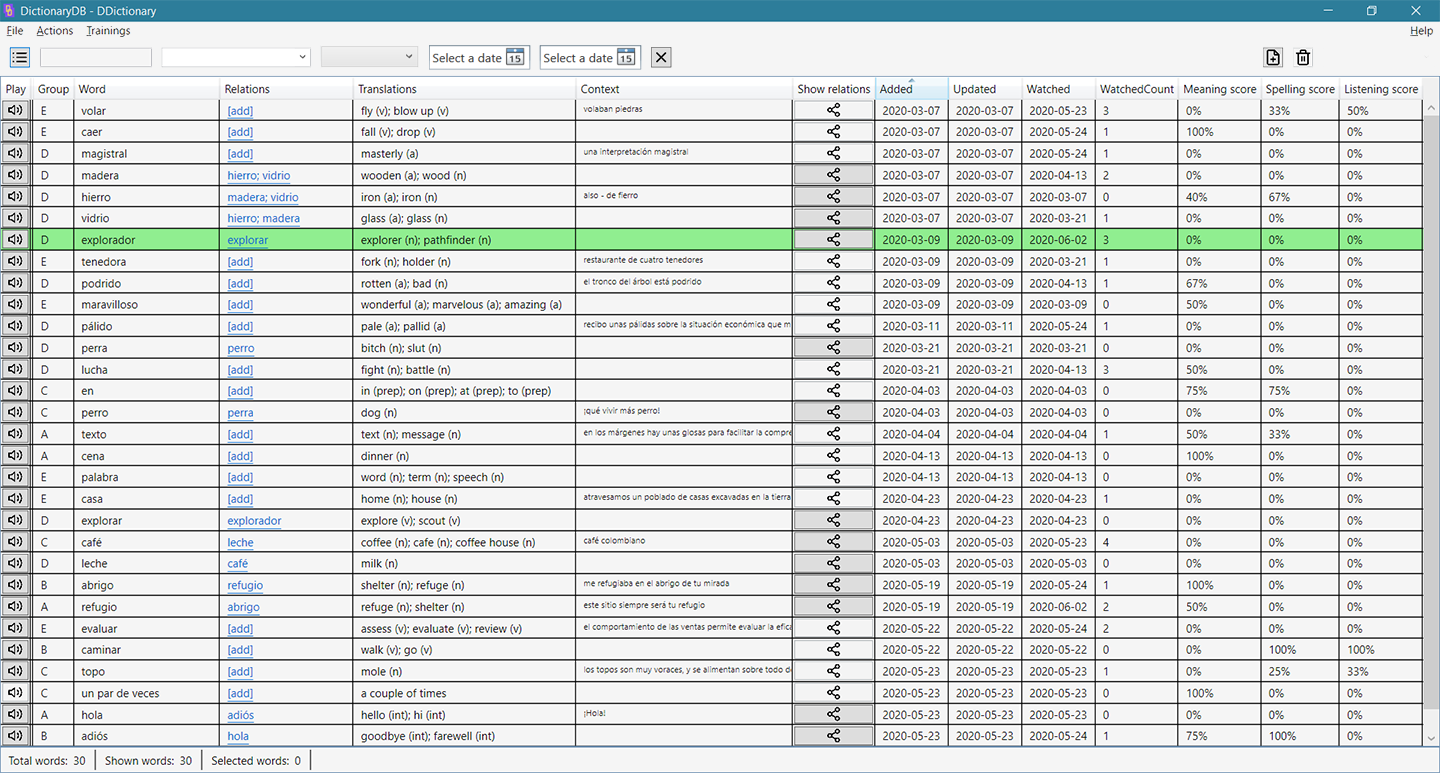
Task: Play pronunciation of café
Action: tap(15, 542)
